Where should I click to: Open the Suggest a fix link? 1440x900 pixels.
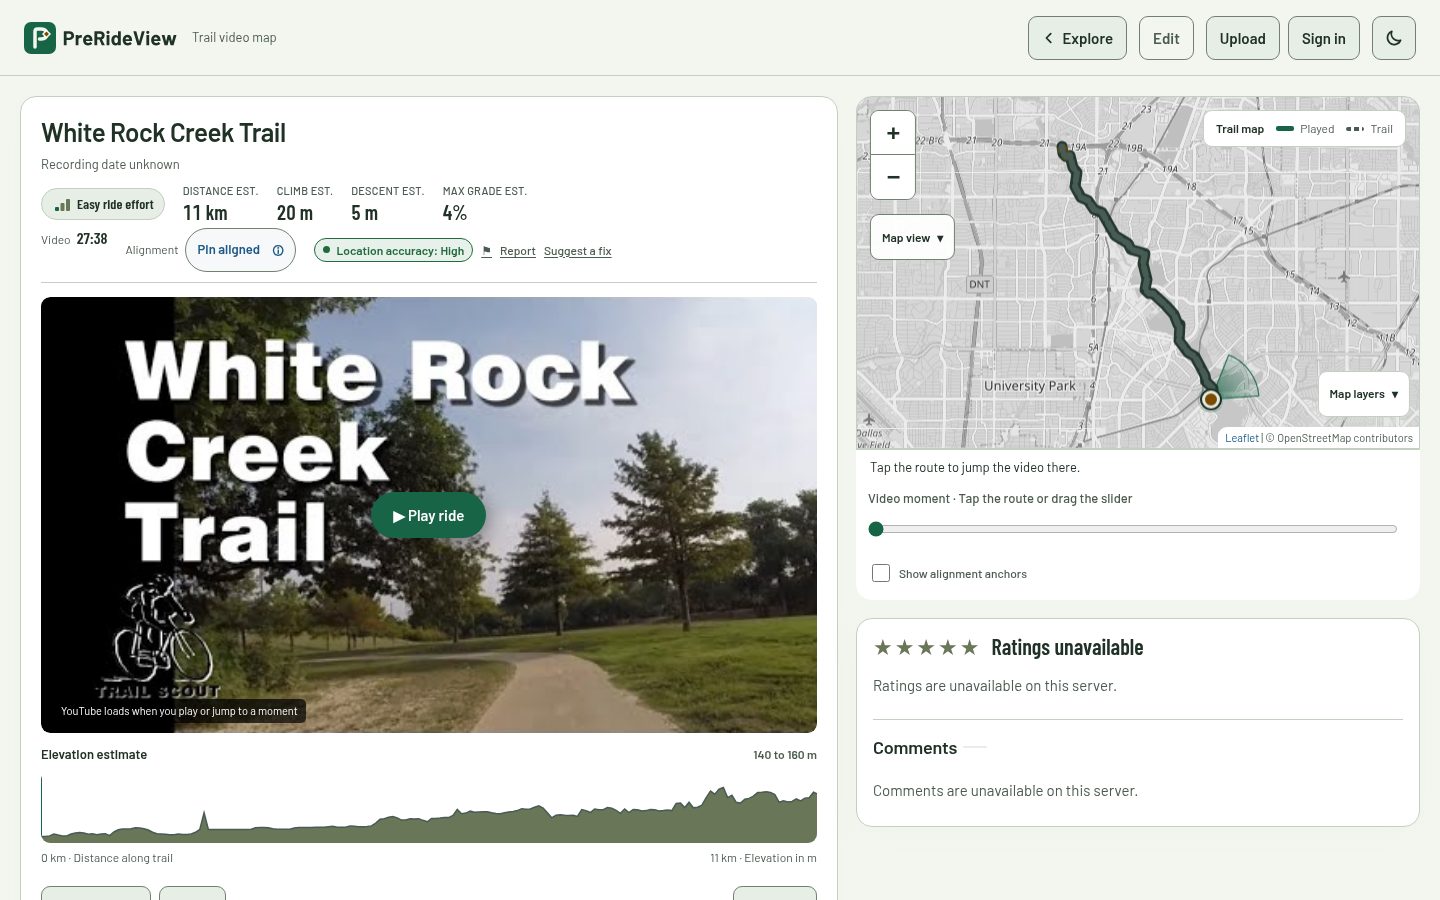[x=577, y=251]
